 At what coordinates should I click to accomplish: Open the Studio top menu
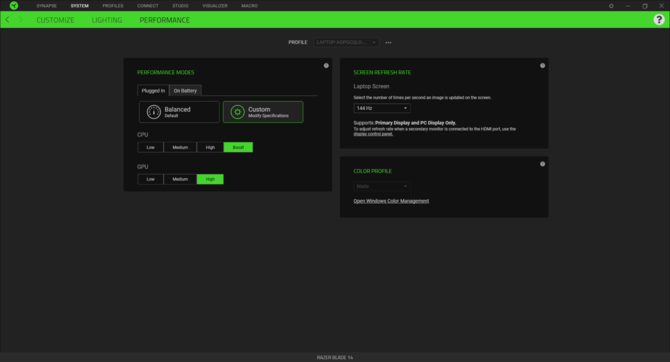tap(180, 6)
